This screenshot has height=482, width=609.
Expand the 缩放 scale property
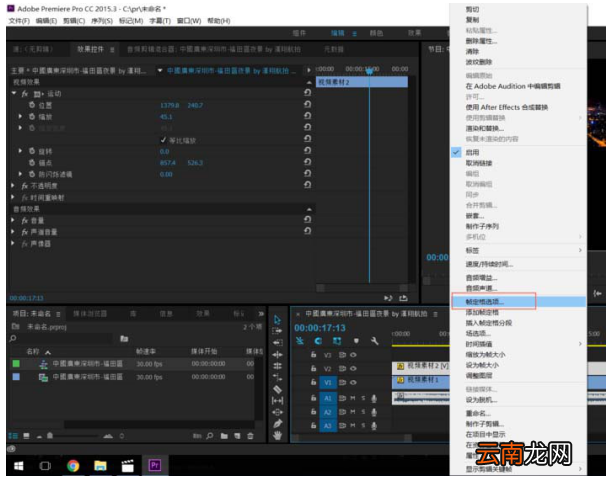coord(20,116)
